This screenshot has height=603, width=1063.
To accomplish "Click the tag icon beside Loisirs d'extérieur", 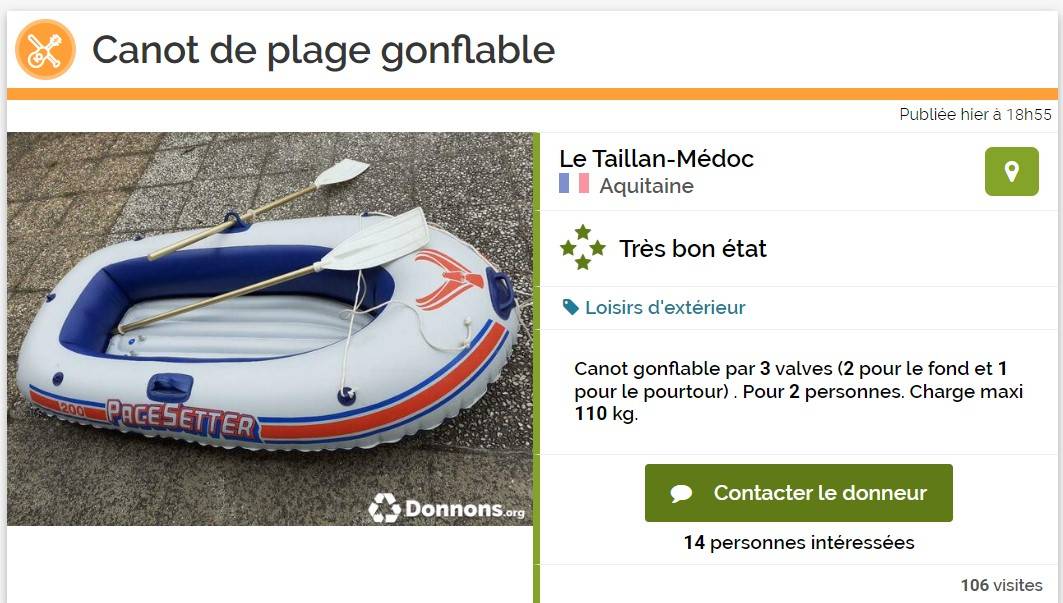I will tap(571, 308).
